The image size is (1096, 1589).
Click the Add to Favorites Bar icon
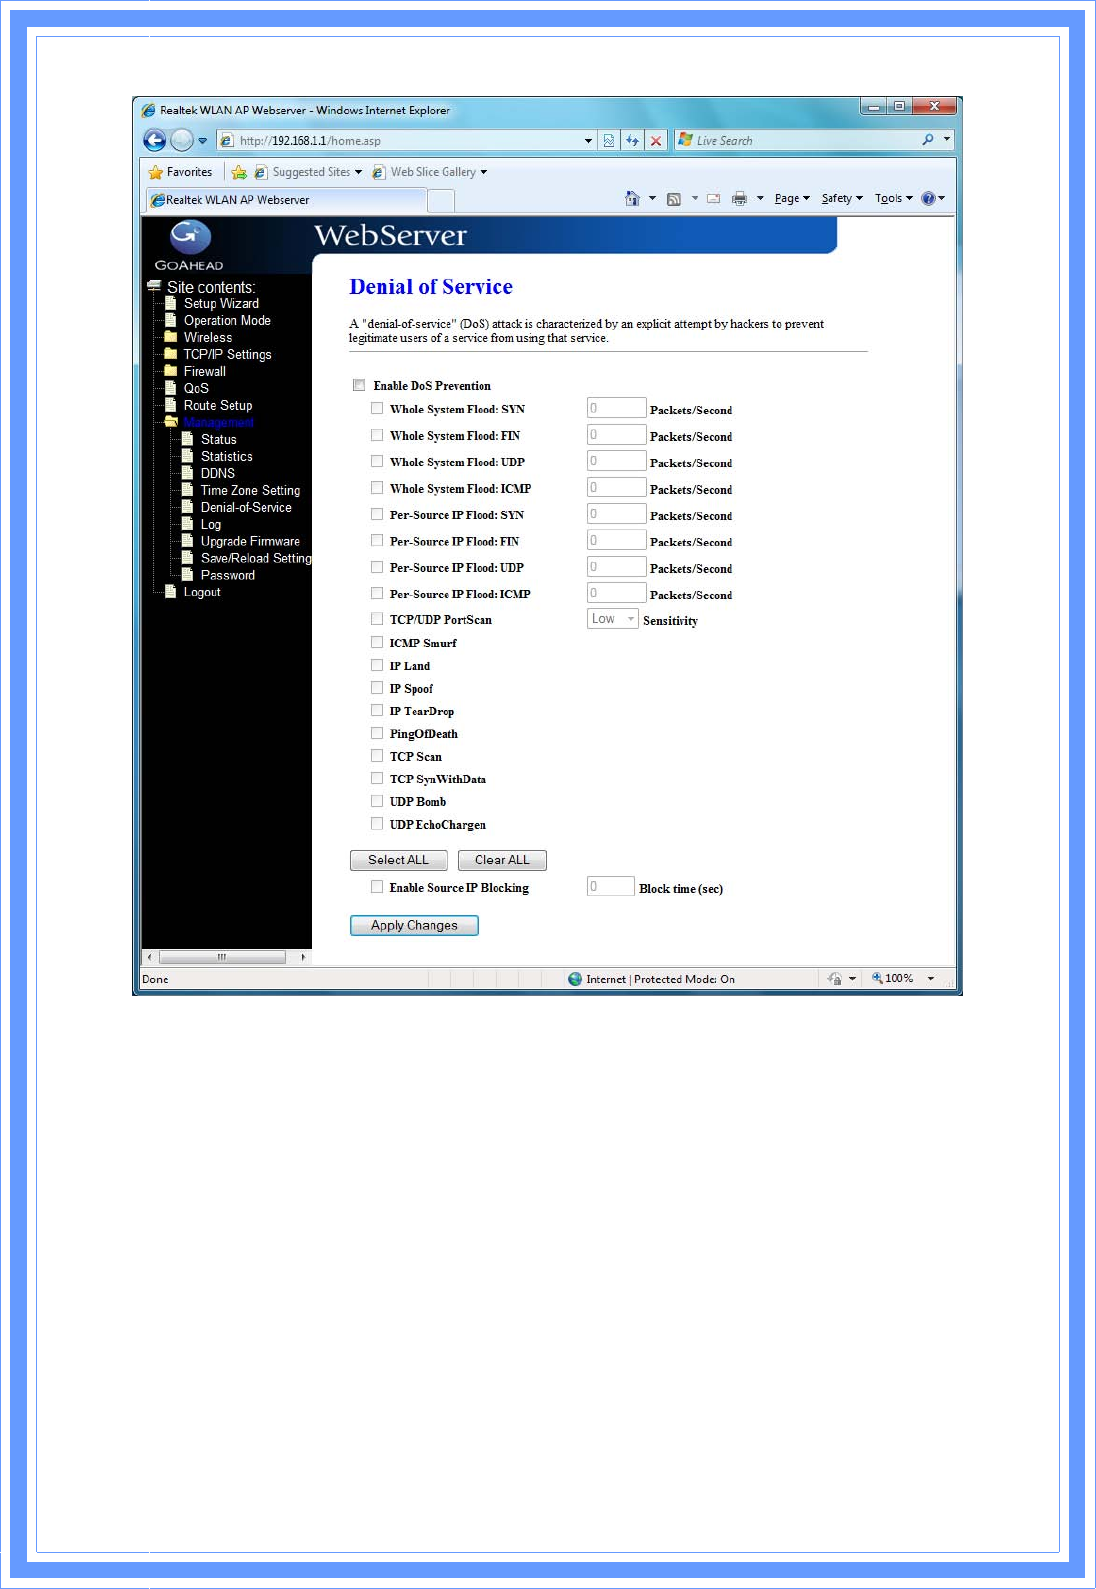[x=239, y=172]
